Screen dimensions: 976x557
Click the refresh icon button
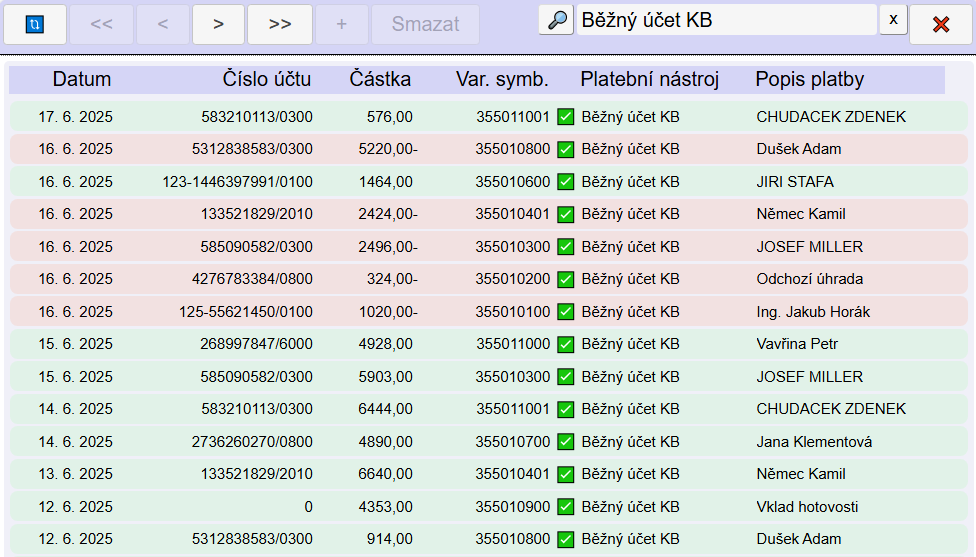click(35, 24)
